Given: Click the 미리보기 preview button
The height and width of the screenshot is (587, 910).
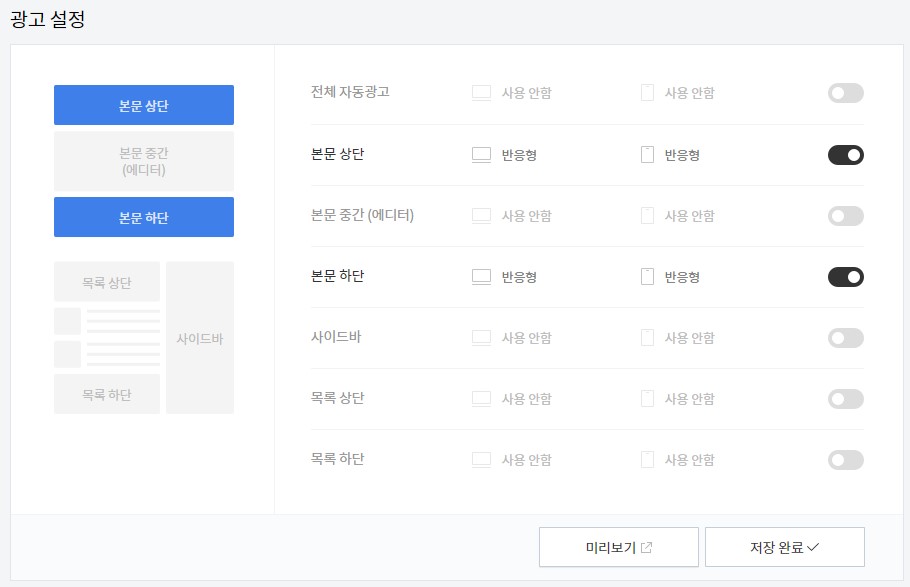Looking at the screenshot, I should point(618,546).
